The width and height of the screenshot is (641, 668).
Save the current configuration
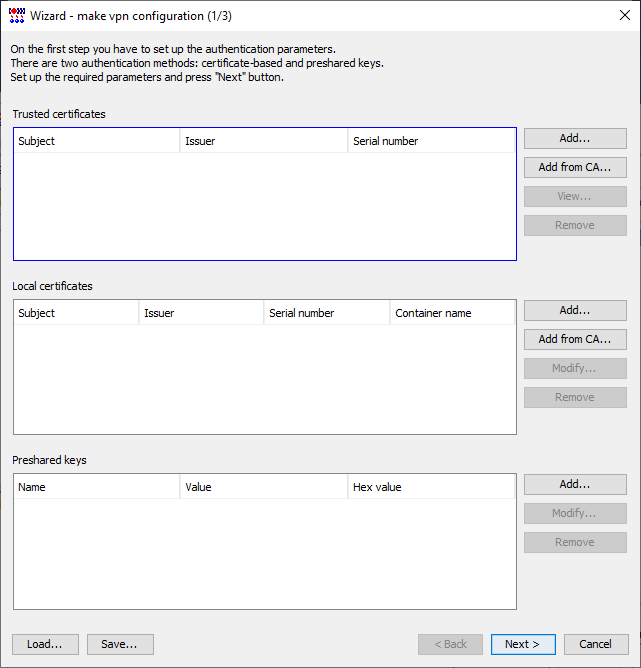click(120, 644)
